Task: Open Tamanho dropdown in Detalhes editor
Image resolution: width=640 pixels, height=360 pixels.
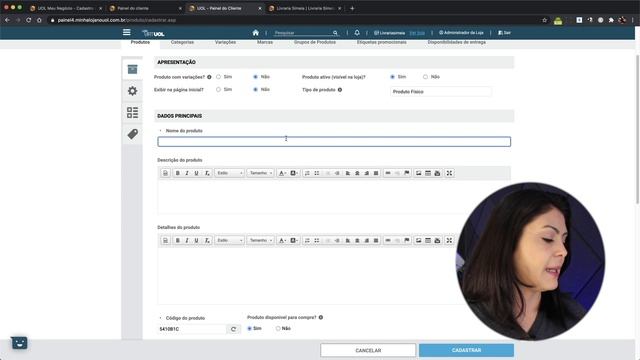Action: (260, 240)
